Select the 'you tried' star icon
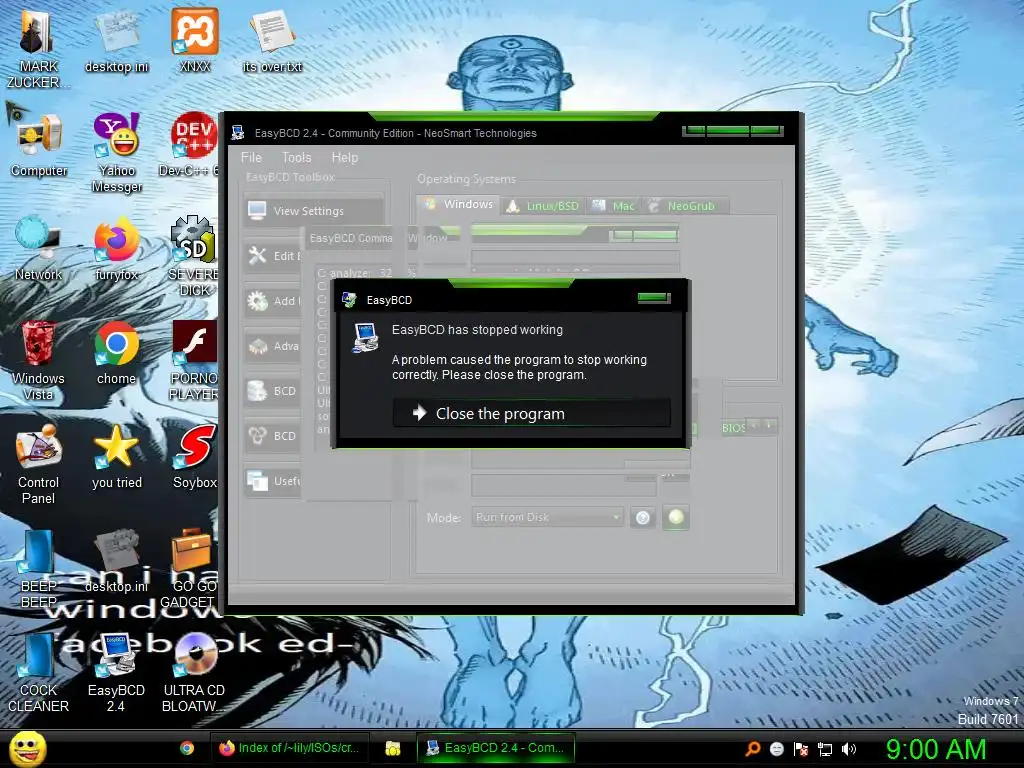 [x=116, y=457]
